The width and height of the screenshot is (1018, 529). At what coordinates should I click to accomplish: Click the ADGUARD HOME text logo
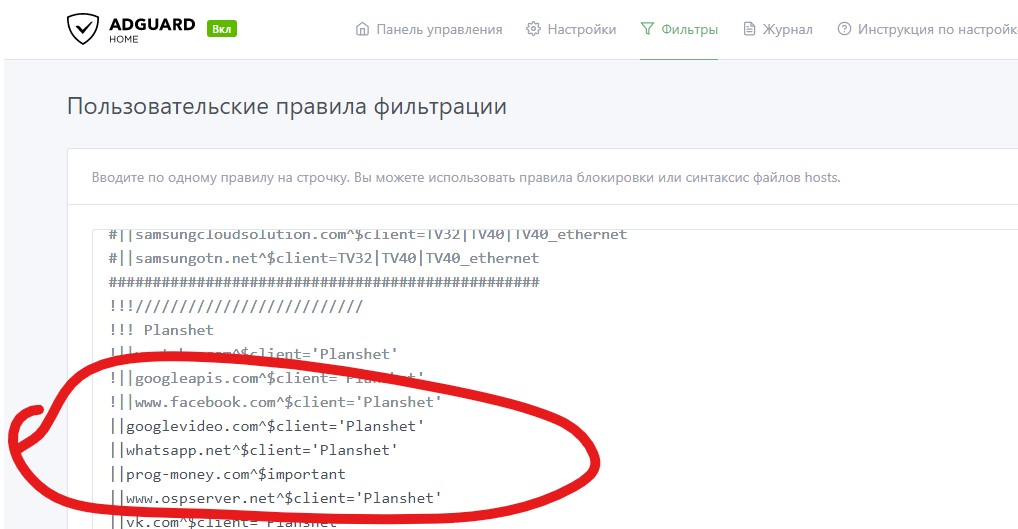click(x=152, y=30)
